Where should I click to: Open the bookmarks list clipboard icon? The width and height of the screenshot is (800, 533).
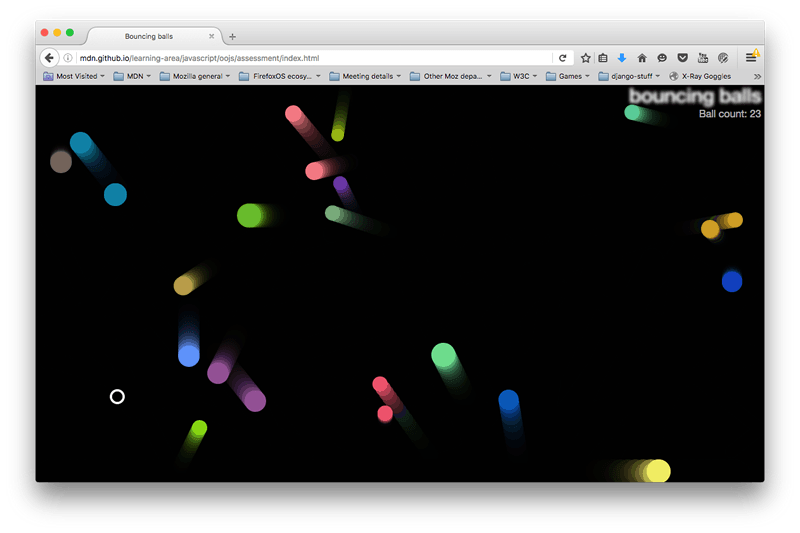tap(603, 58)
